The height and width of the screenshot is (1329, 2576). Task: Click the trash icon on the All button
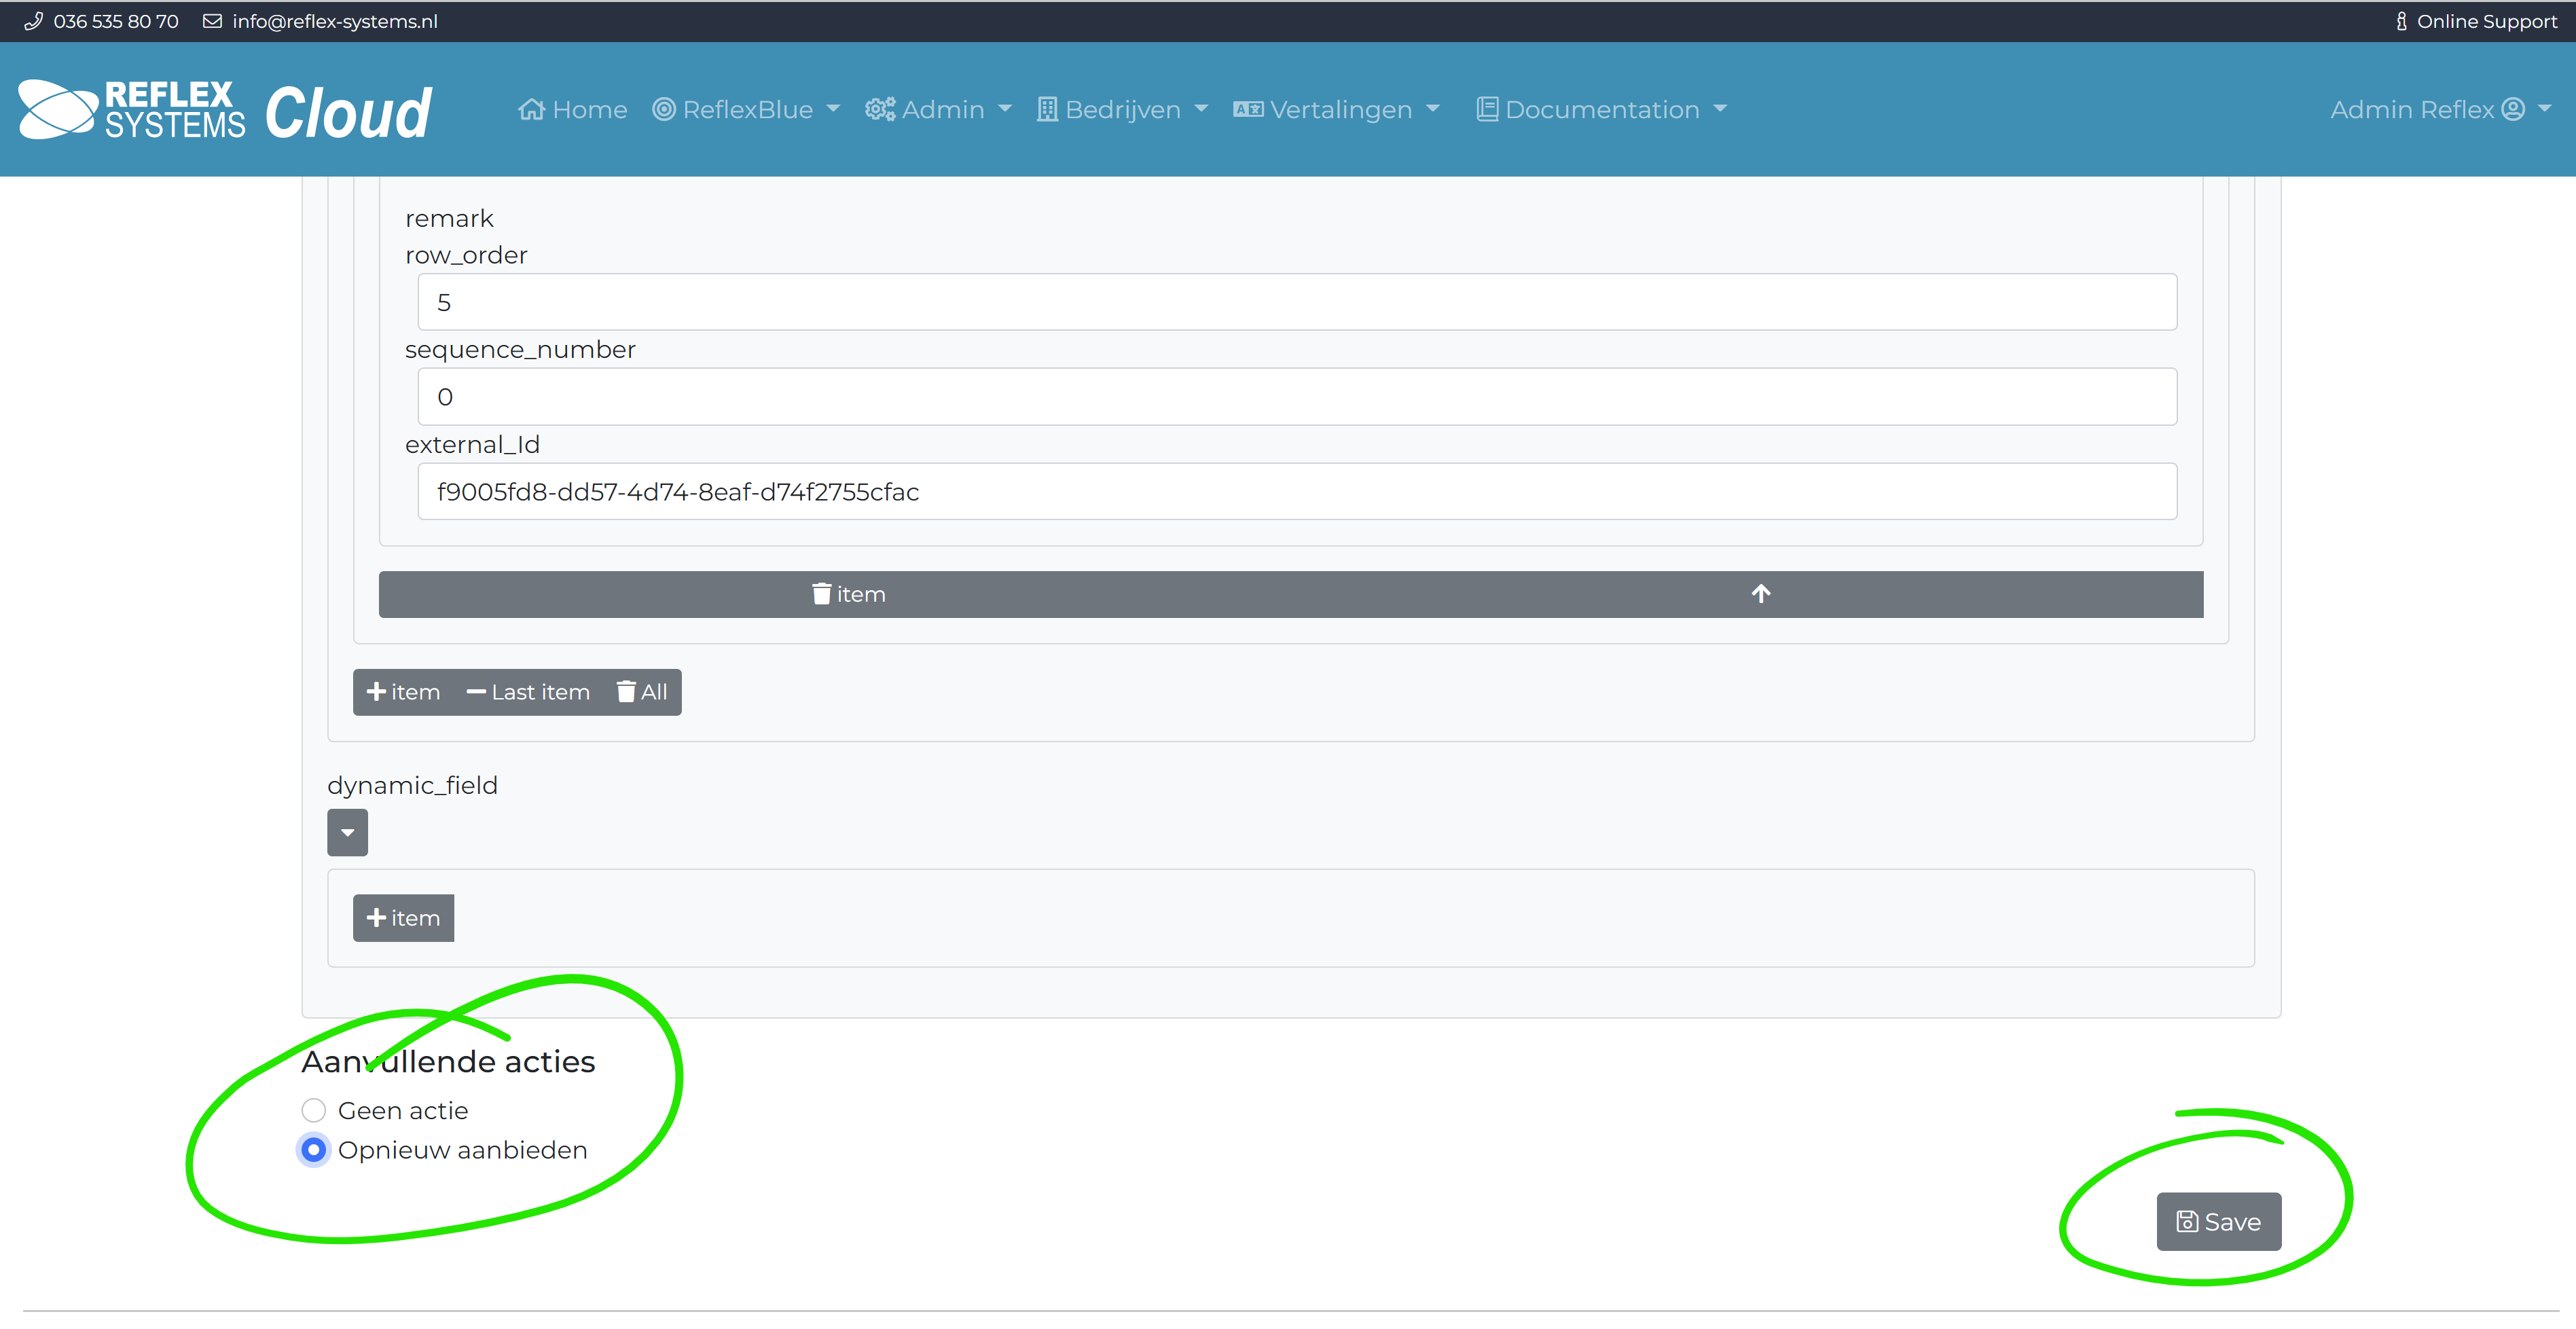627,691
